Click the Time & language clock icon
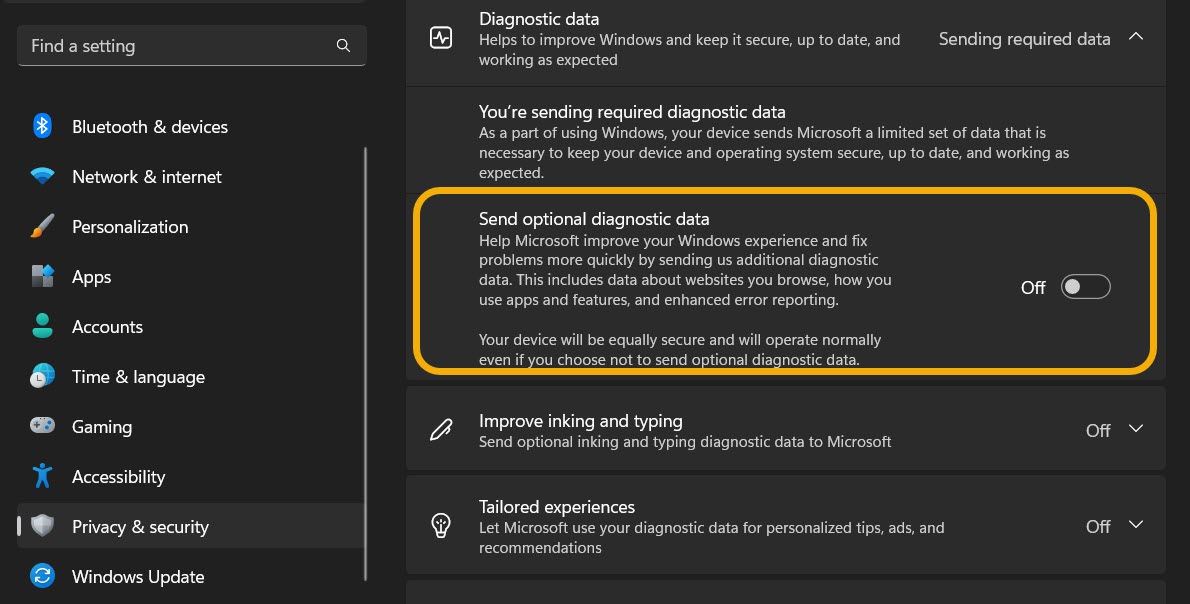 [42, 376]
